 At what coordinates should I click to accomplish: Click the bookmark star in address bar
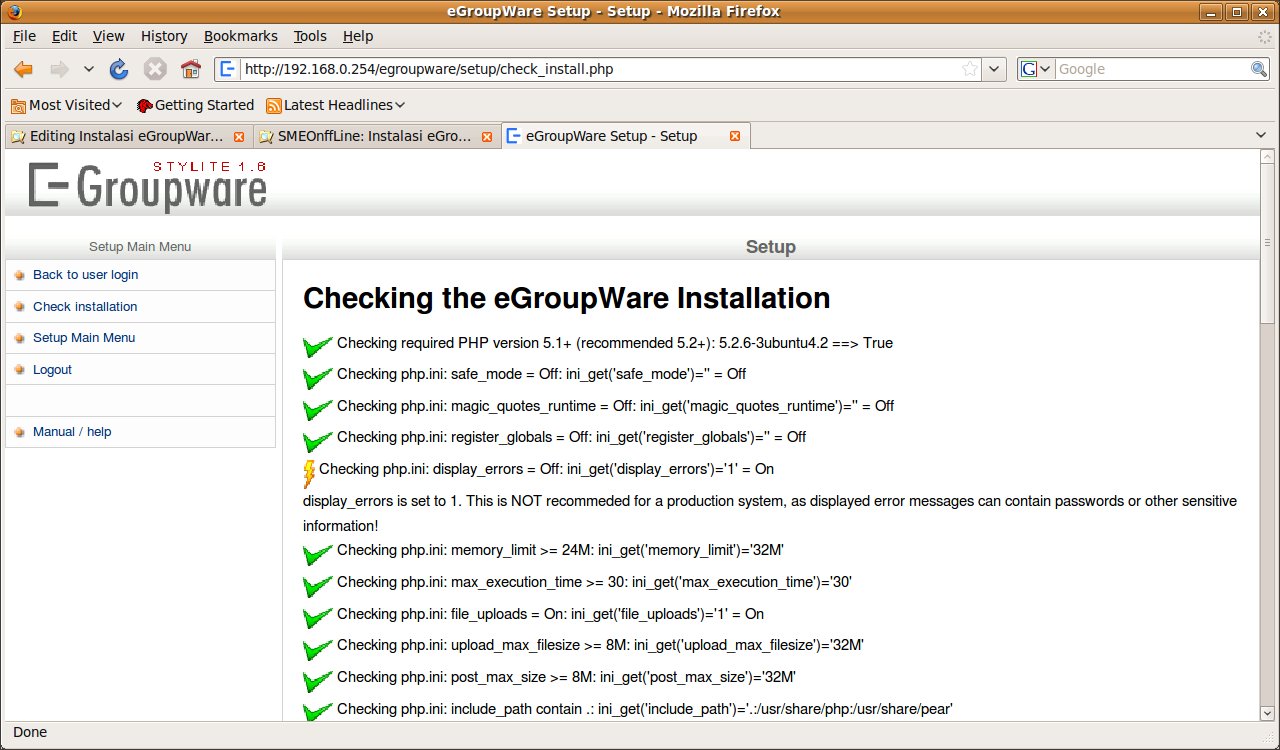tap(969, 69)
